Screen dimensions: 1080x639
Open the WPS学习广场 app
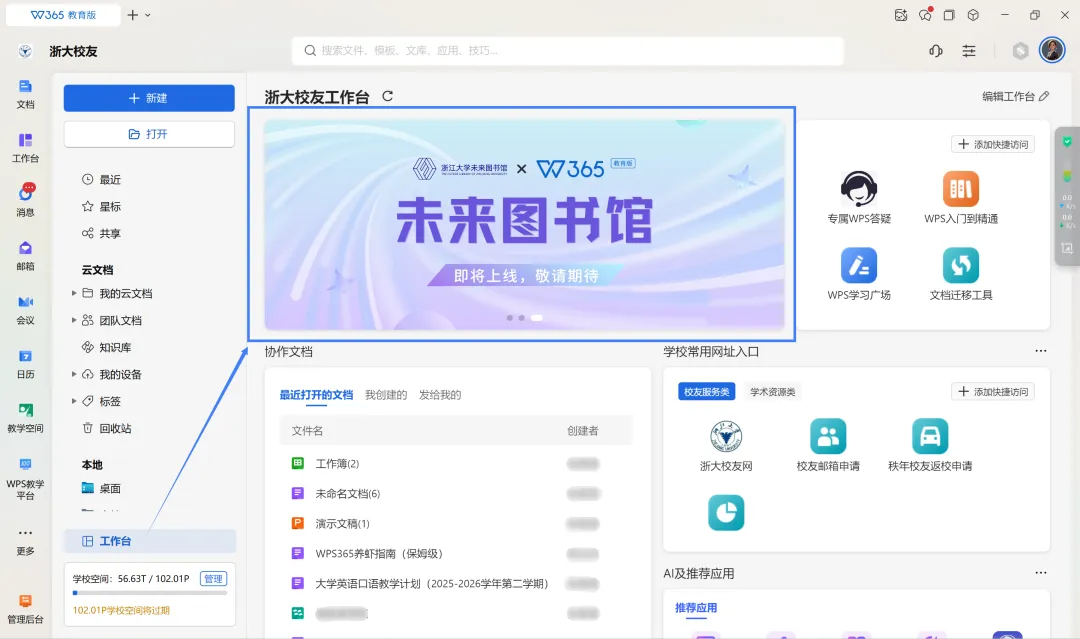tap(859, 274)
